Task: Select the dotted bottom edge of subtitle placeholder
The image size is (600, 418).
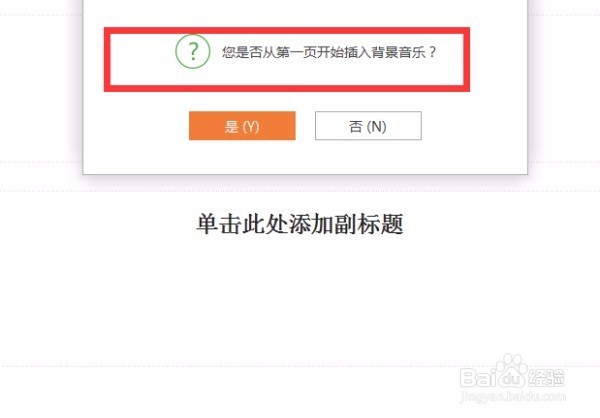Action: 300,366
